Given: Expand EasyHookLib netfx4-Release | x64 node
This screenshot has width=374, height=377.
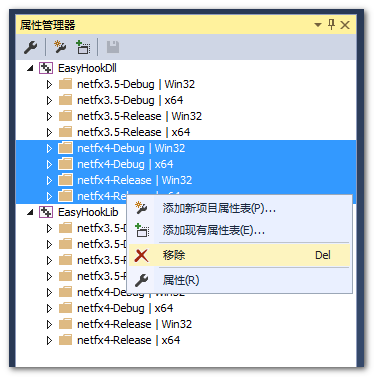Looking at the screenshot, I should pyautogui.click(x=49, y=340).
